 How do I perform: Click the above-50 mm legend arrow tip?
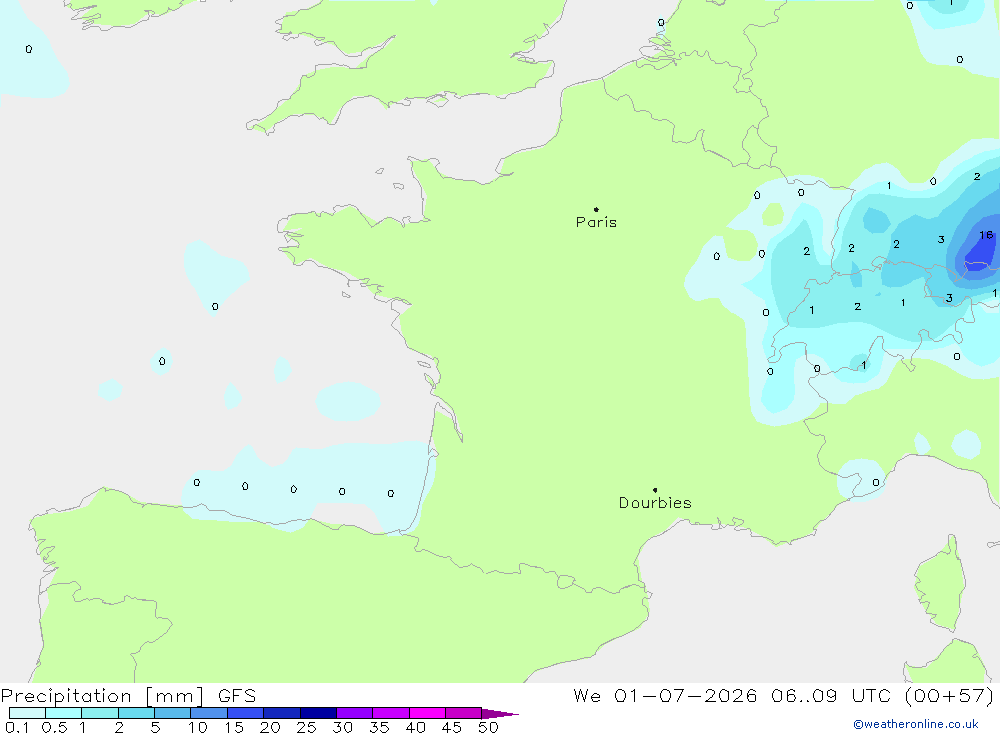500,714
